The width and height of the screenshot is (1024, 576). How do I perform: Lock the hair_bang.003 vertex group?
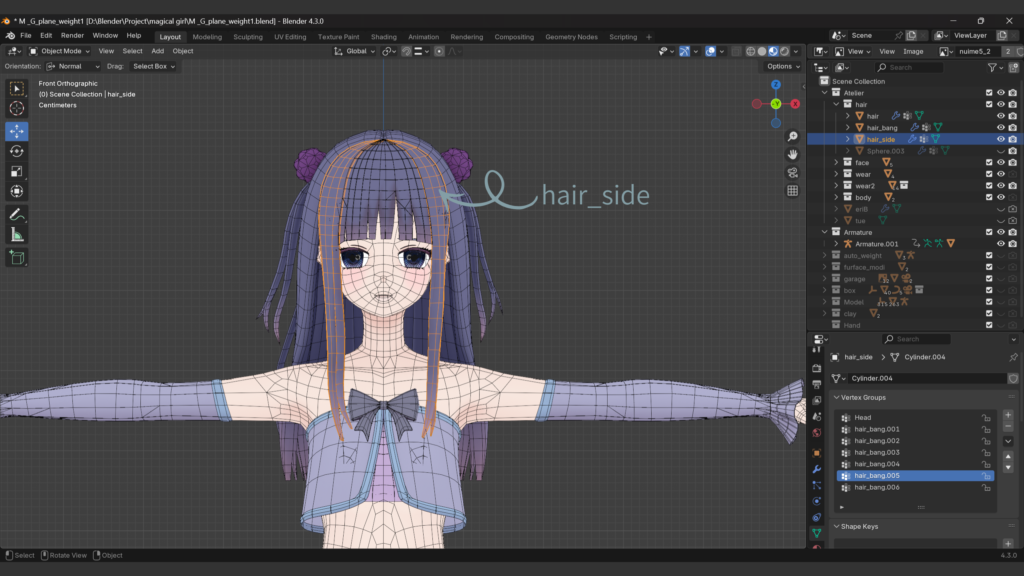(985, 453)
